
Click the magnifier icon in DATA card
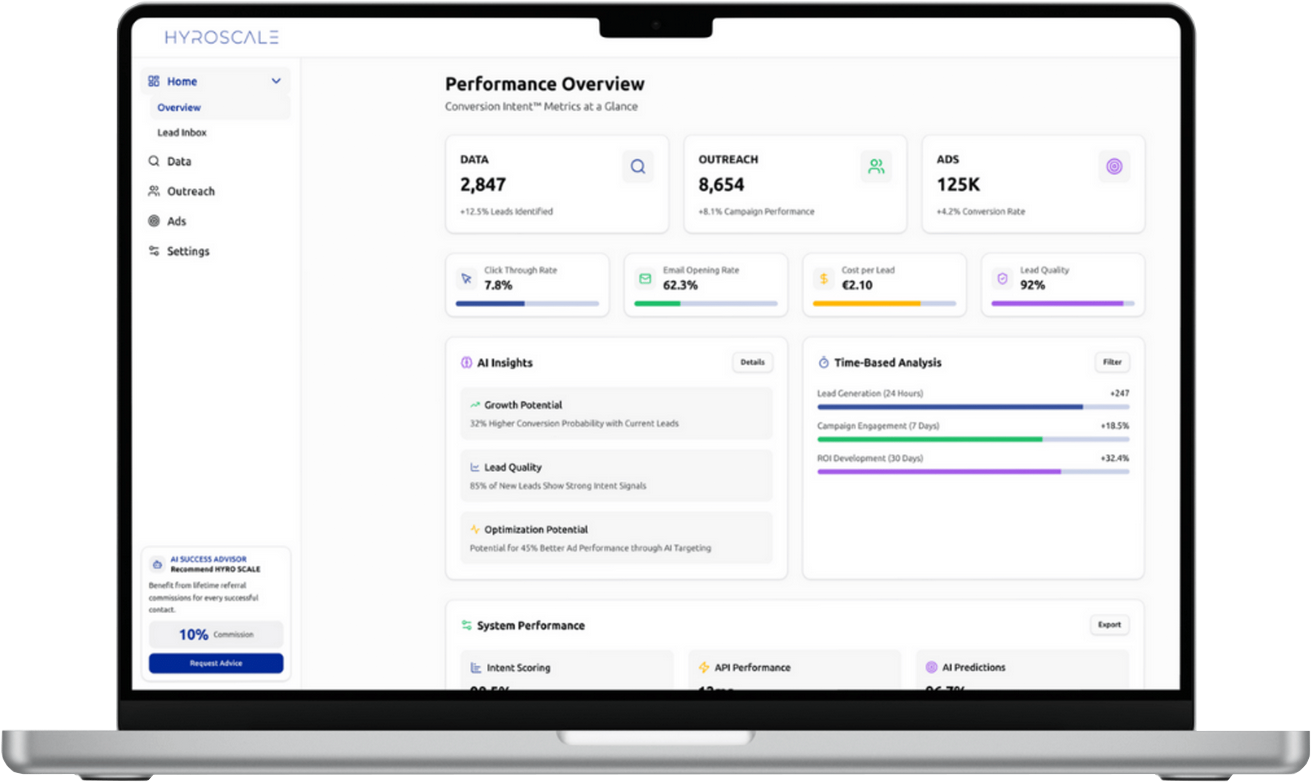click(637, 167)
